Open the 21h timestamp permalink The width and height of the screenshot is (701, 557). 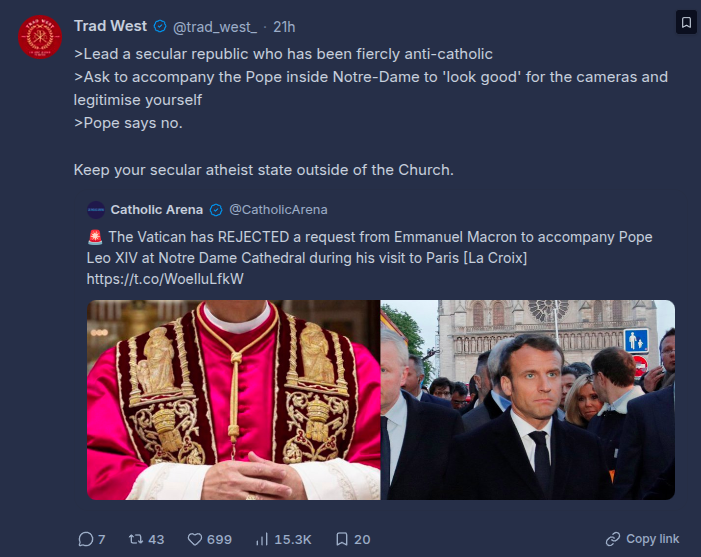(x=284, y=27)
